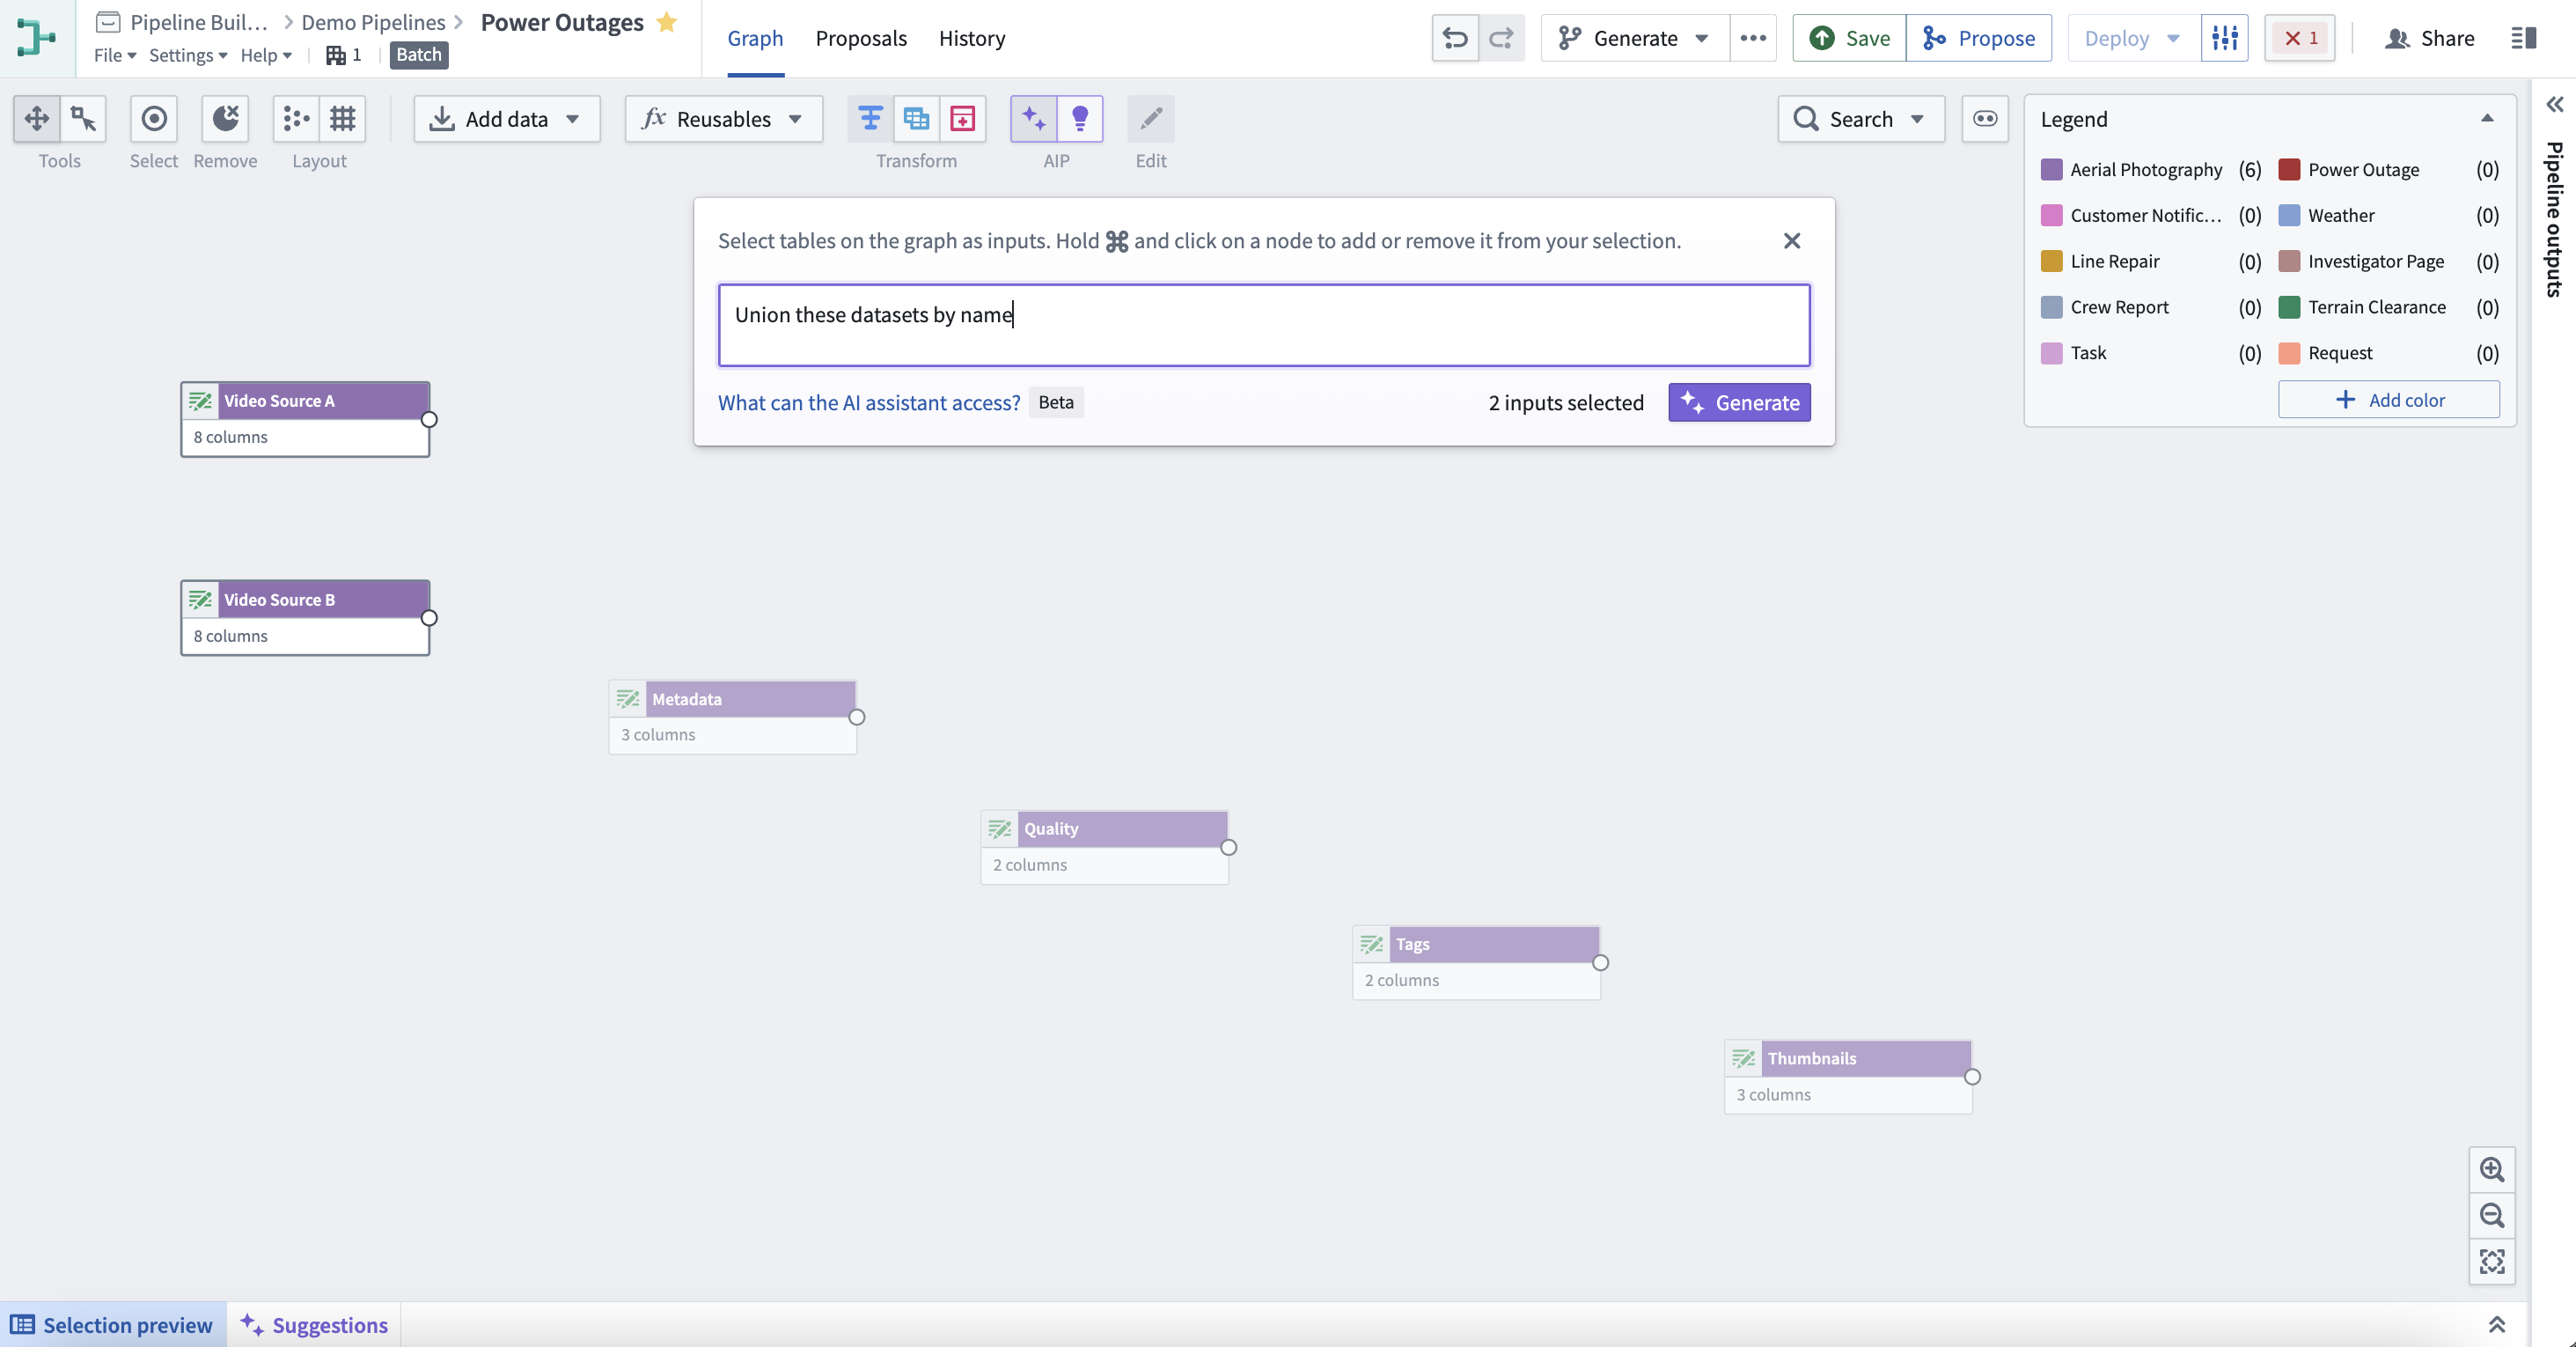Apply auto-layout with dots icon
This screenshot has height=1347, width=2576.
[296, 119]
